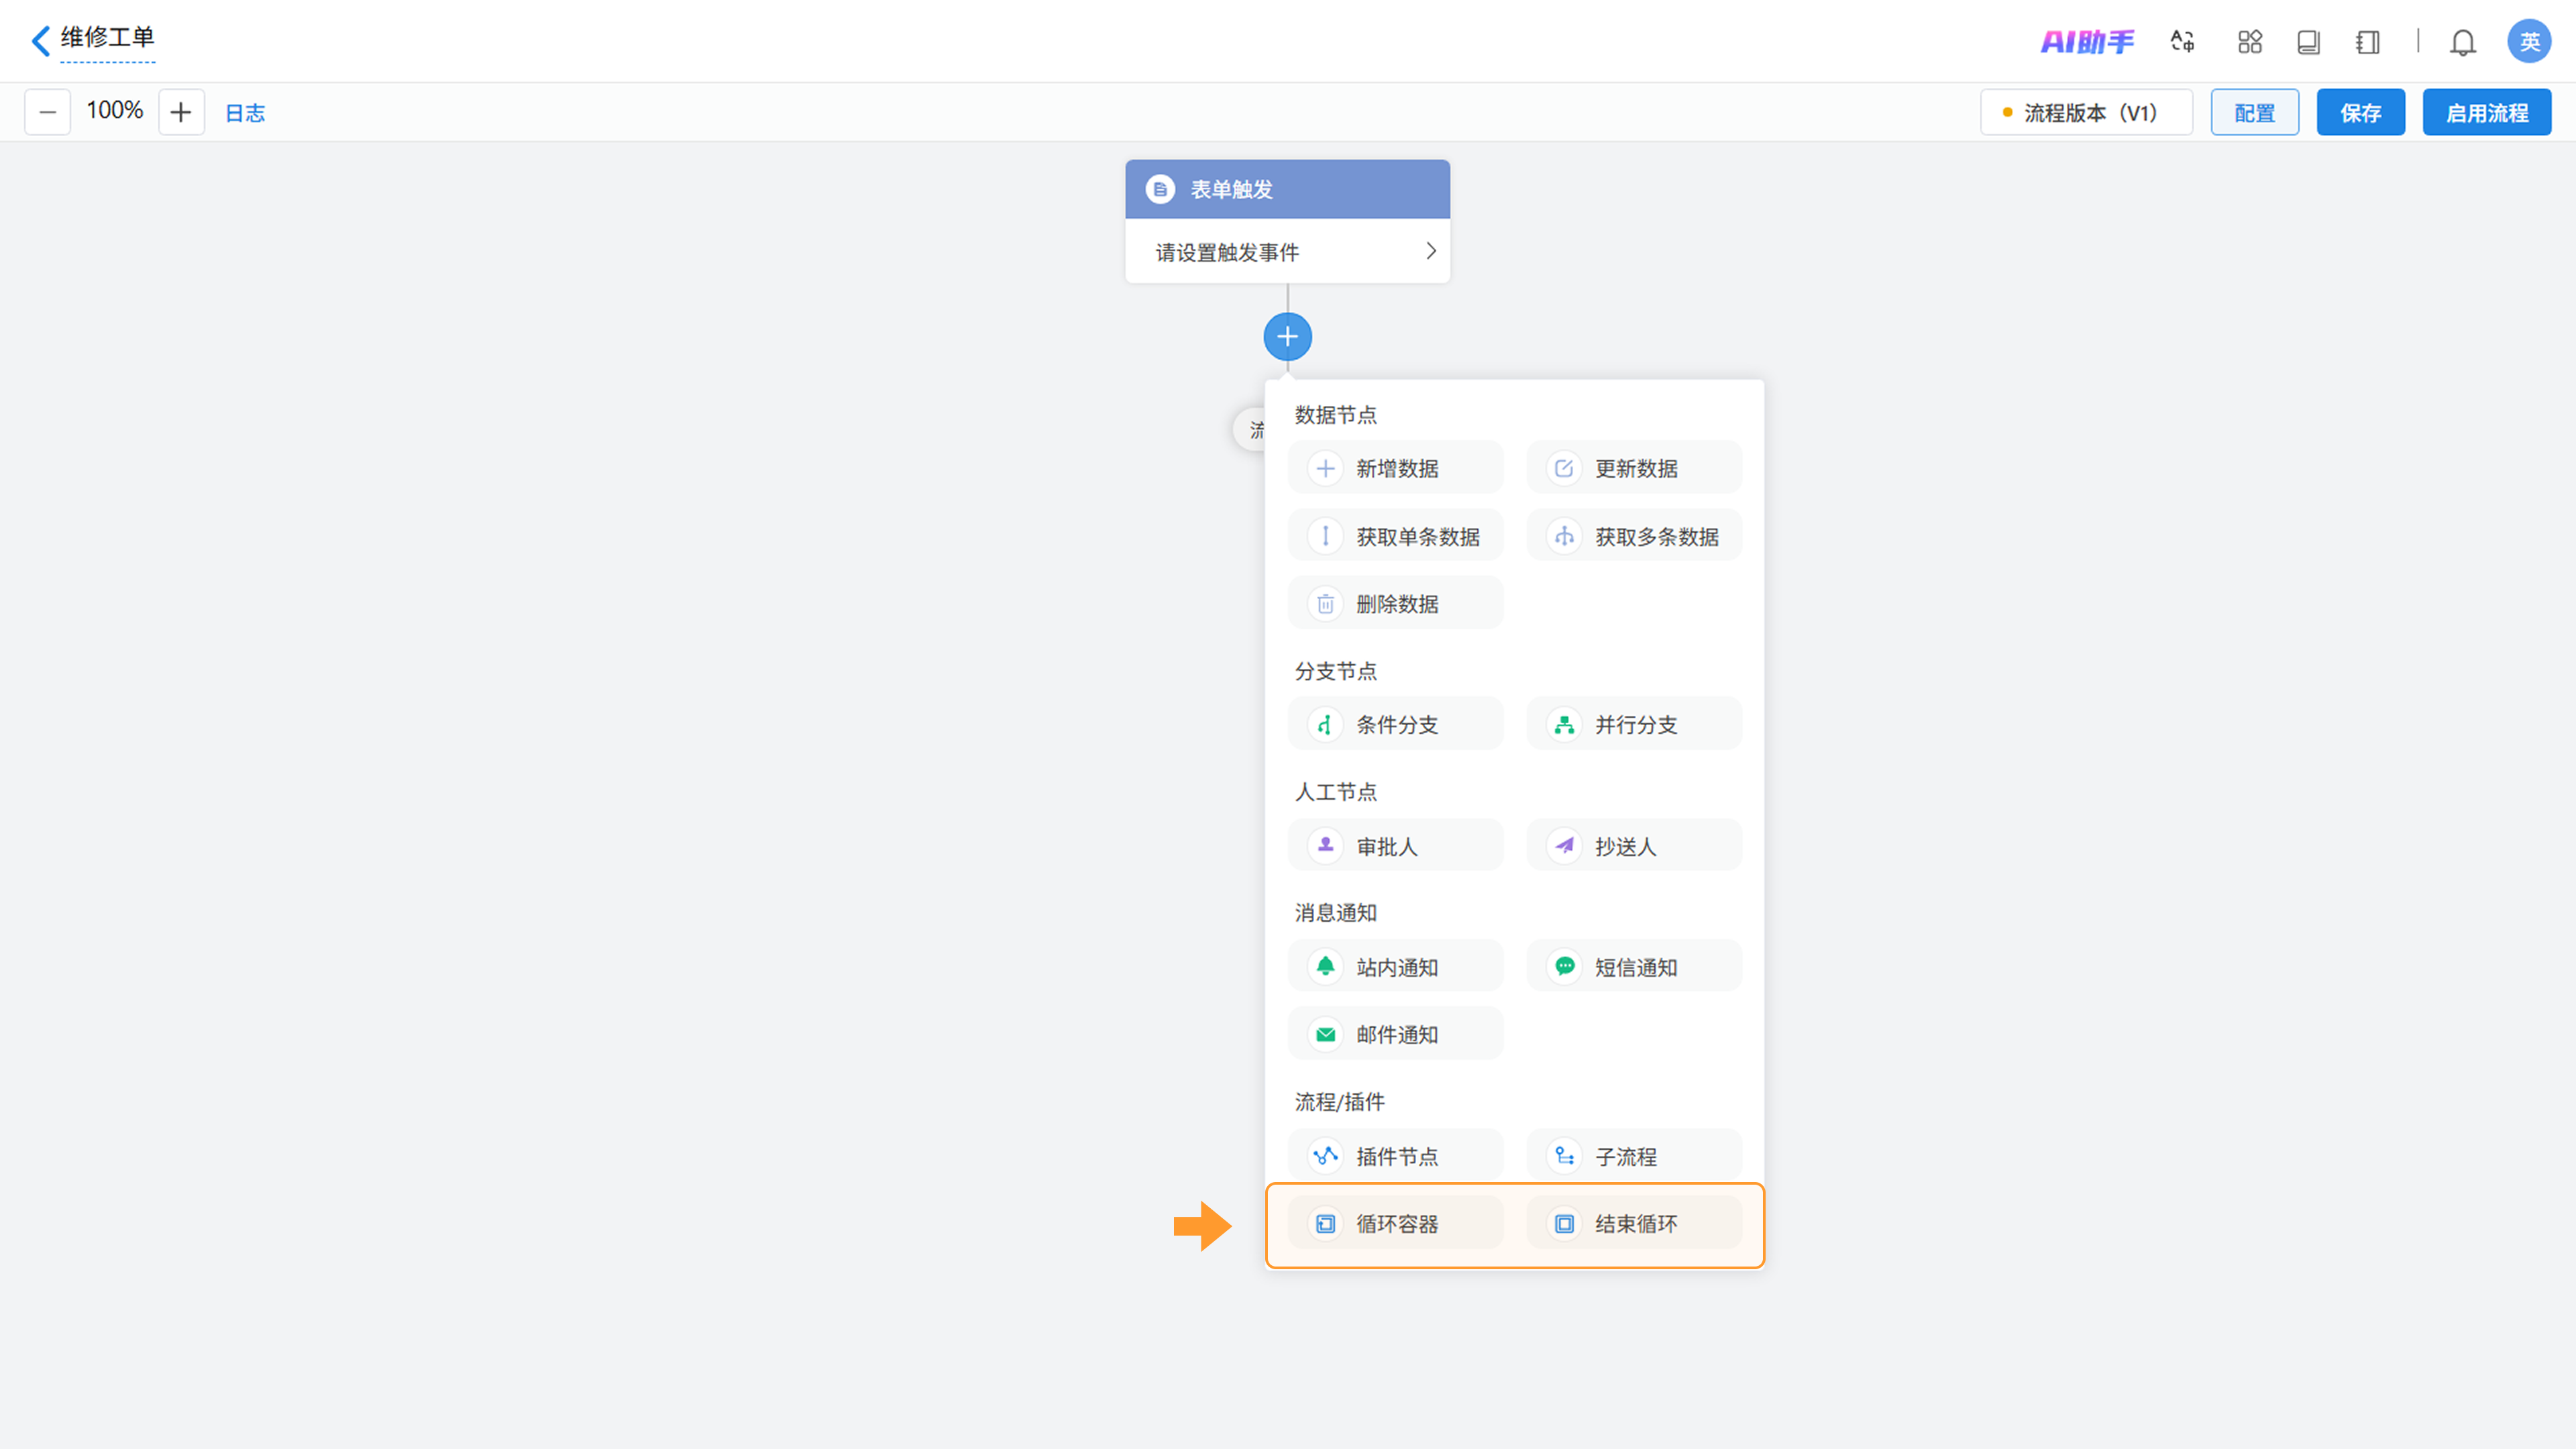The image size is (2576, 1449).
Task: Select the 审批人 approver node
Action: coord(1395,846)
